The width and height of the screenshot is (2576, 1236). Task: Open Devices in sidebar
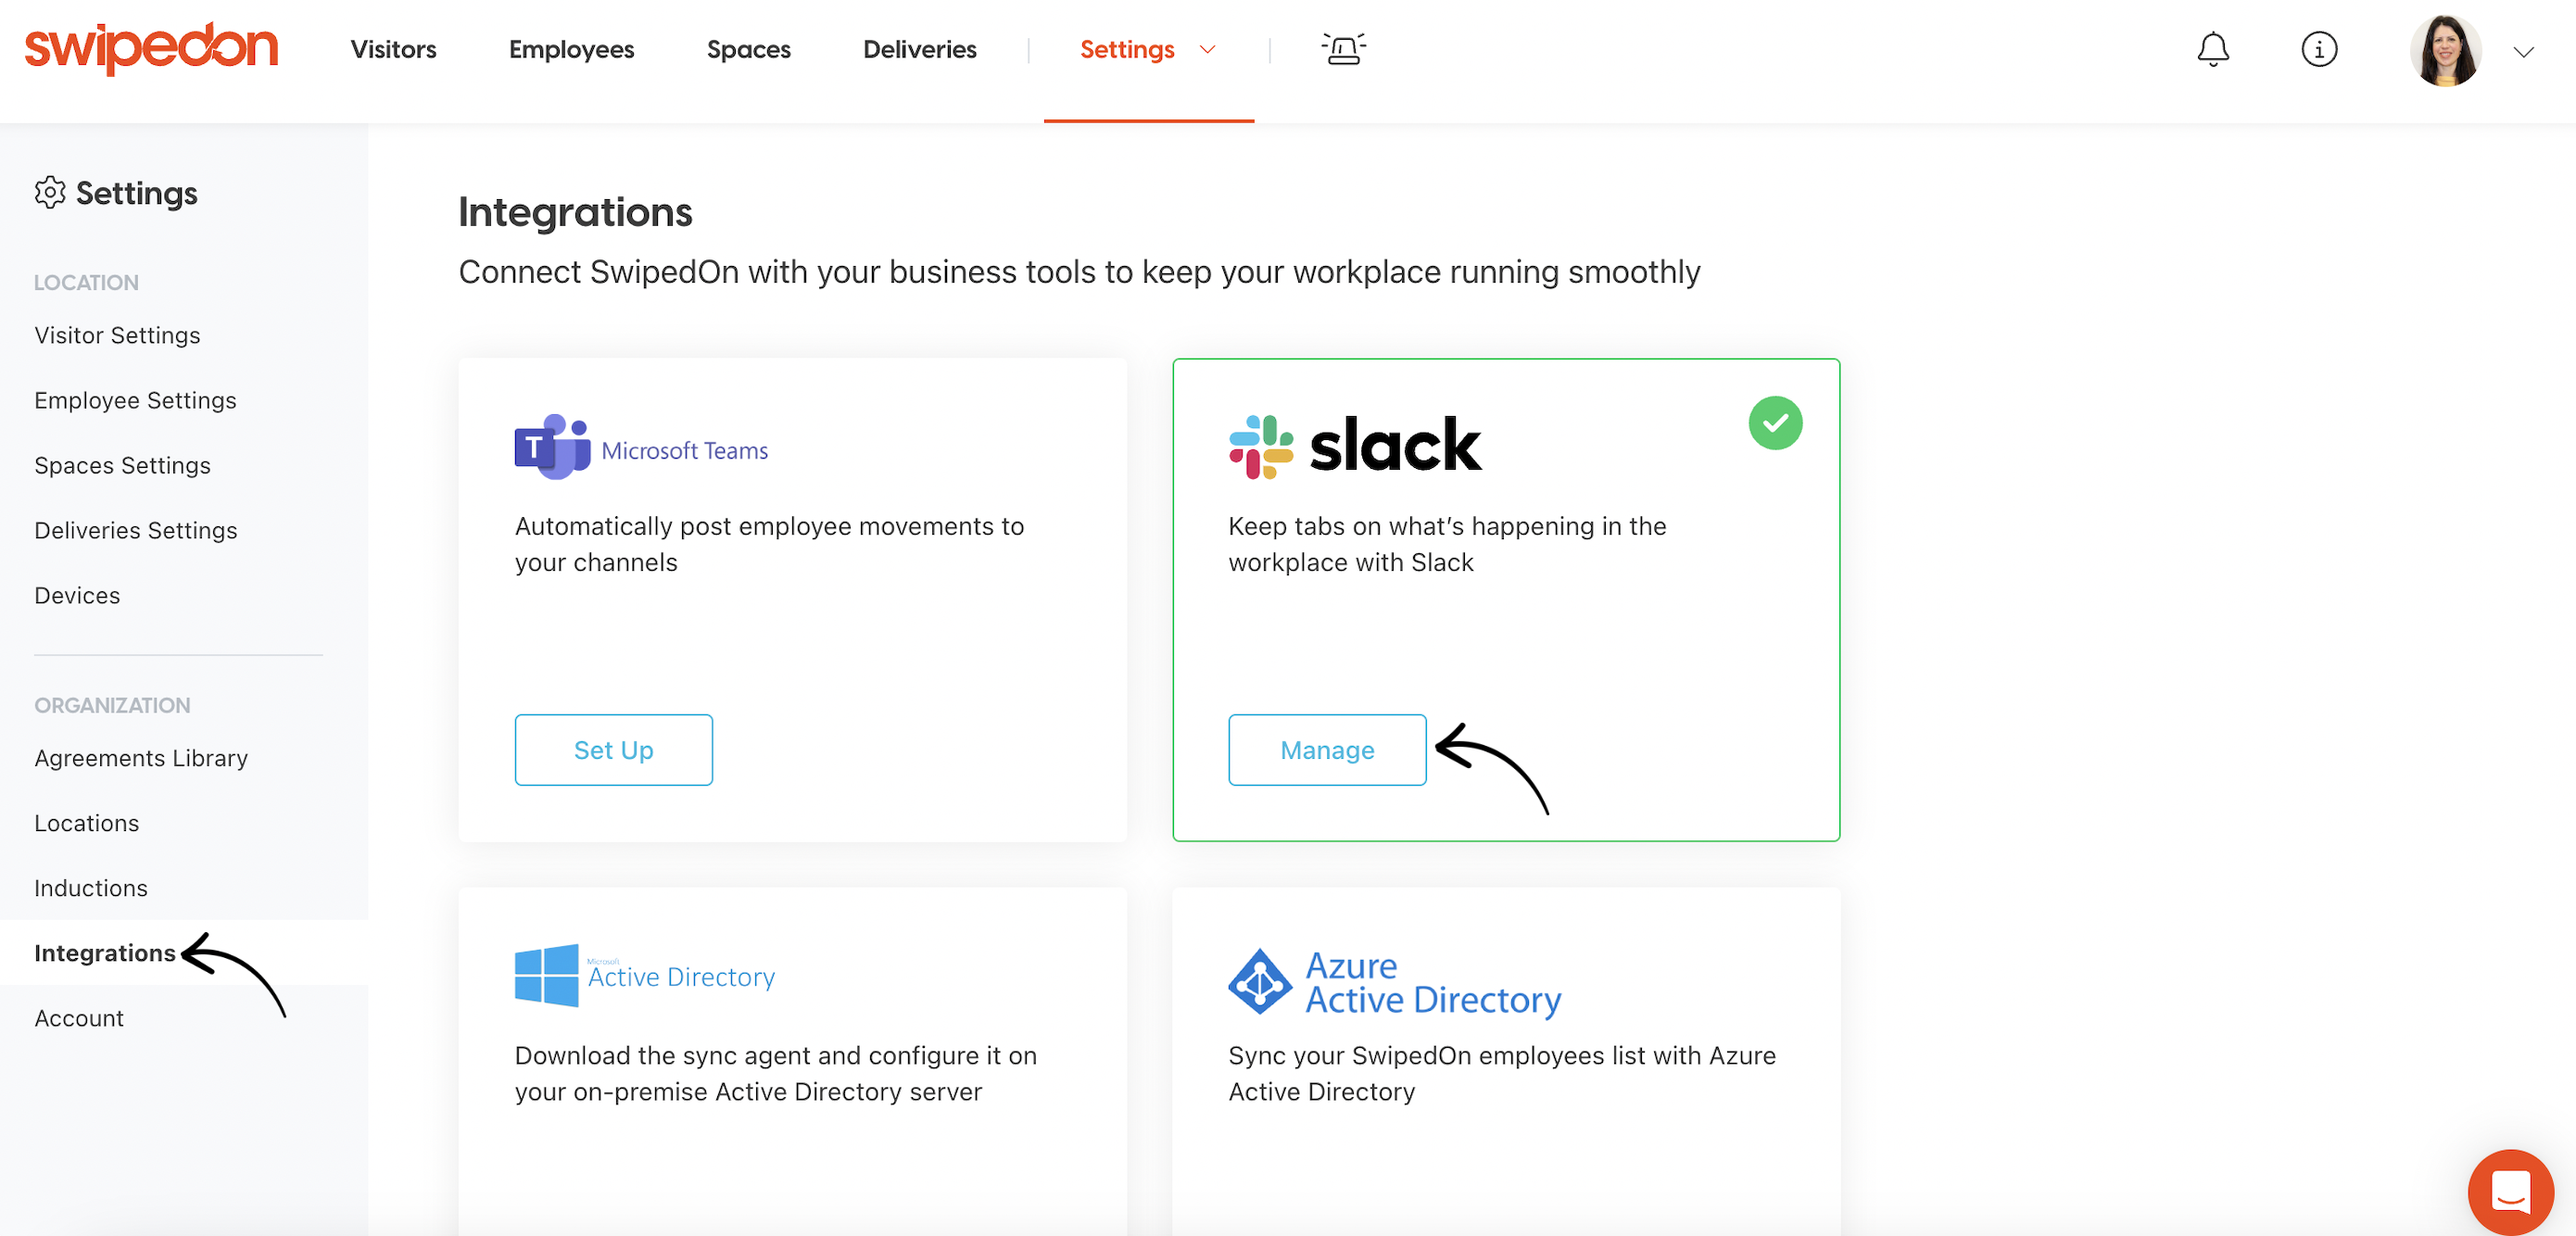coord(77,595)
